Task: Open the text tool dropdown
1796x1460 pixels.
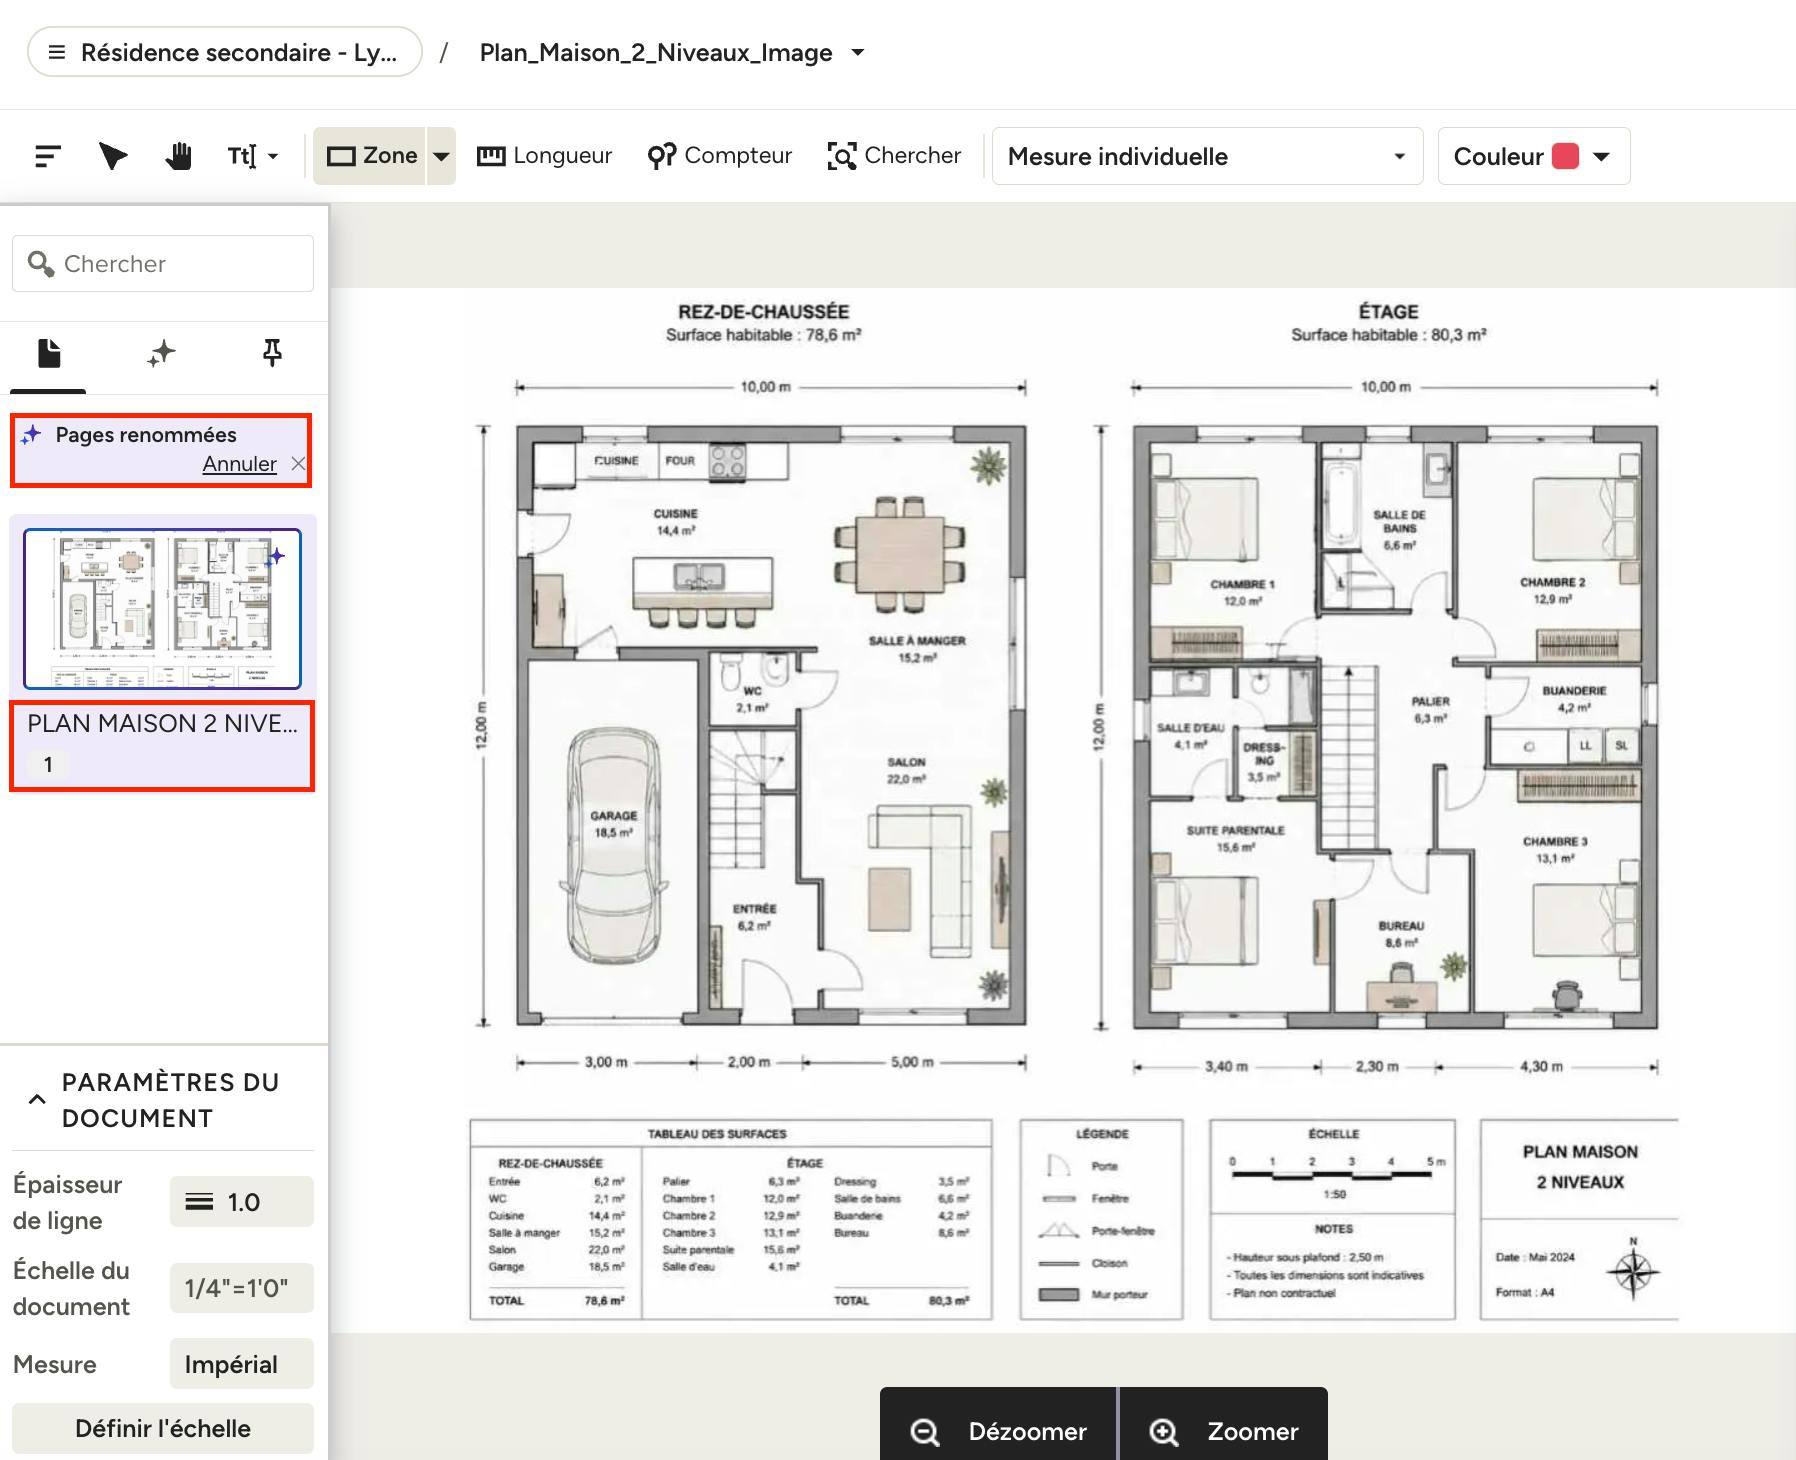Action: click(x=252, y=156)
